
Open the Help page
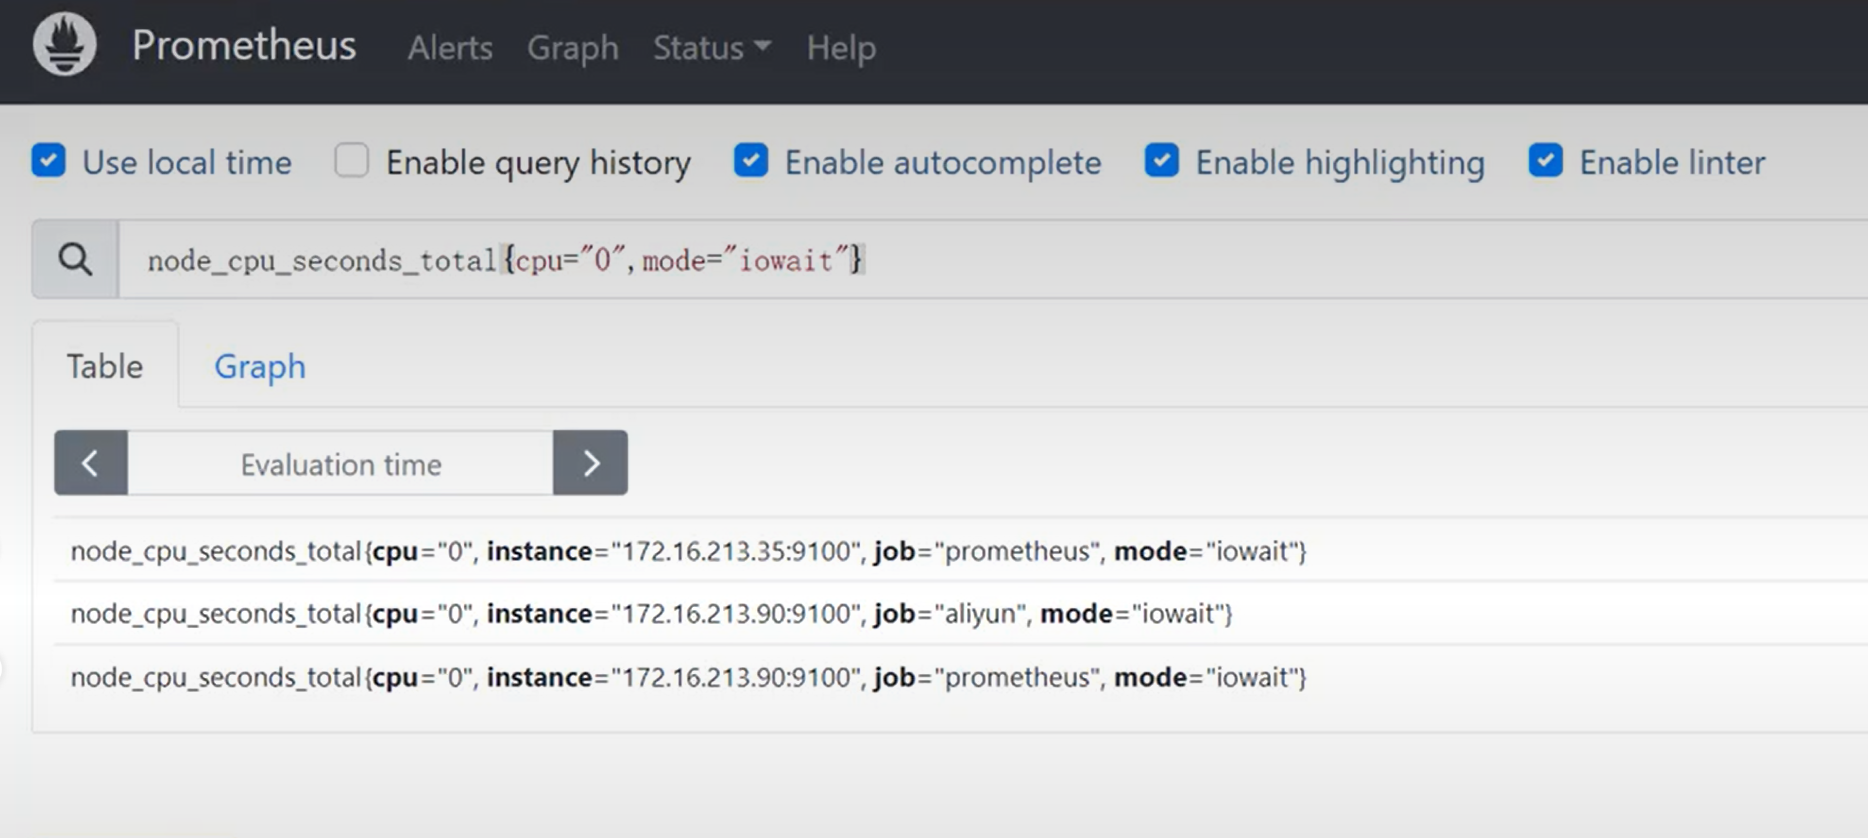[x=841, y=47]
